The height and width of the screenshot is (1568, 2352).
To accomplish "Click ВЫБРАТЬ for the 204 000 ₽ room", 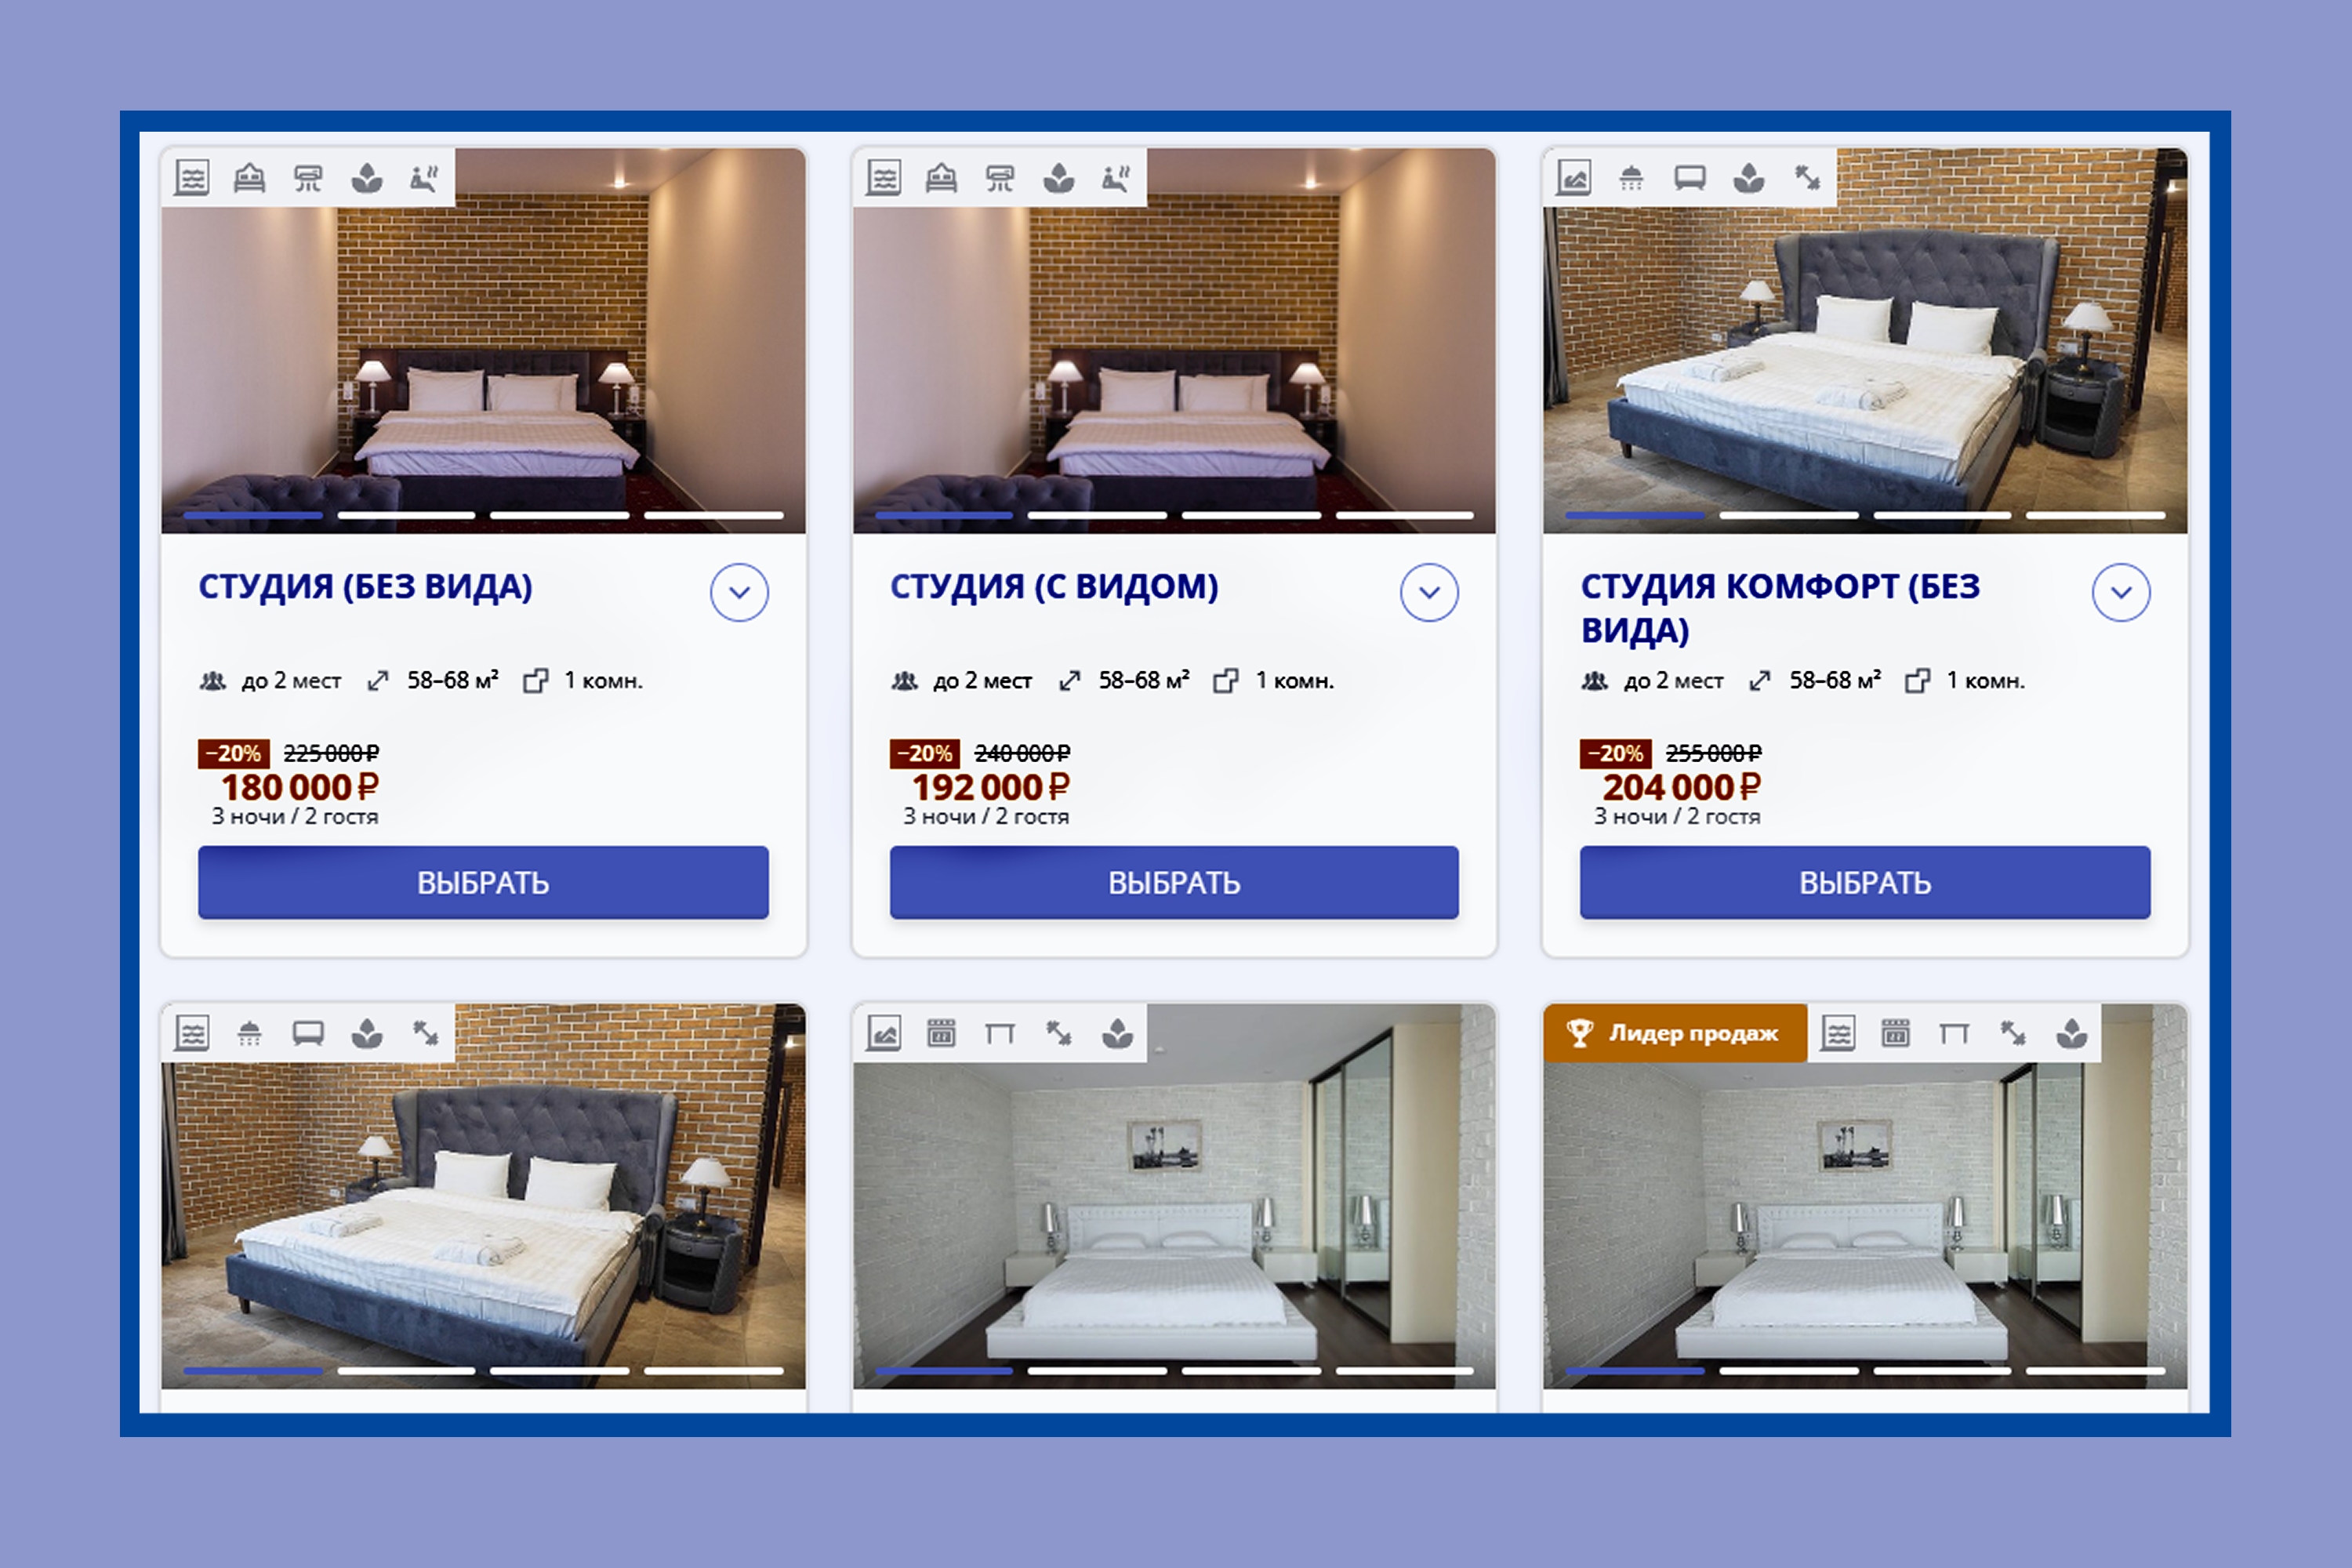I will pyautogui.click(x=1865, y=882).
